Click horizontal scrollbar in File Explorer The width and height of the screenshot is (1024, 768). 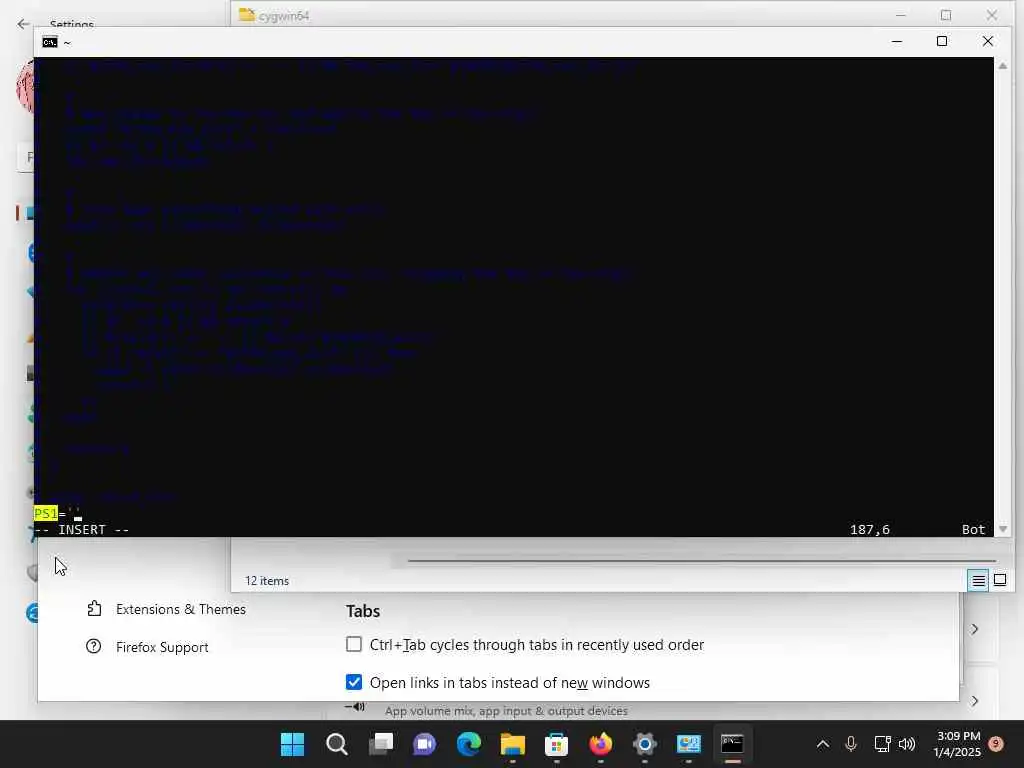tap(702, 560)
